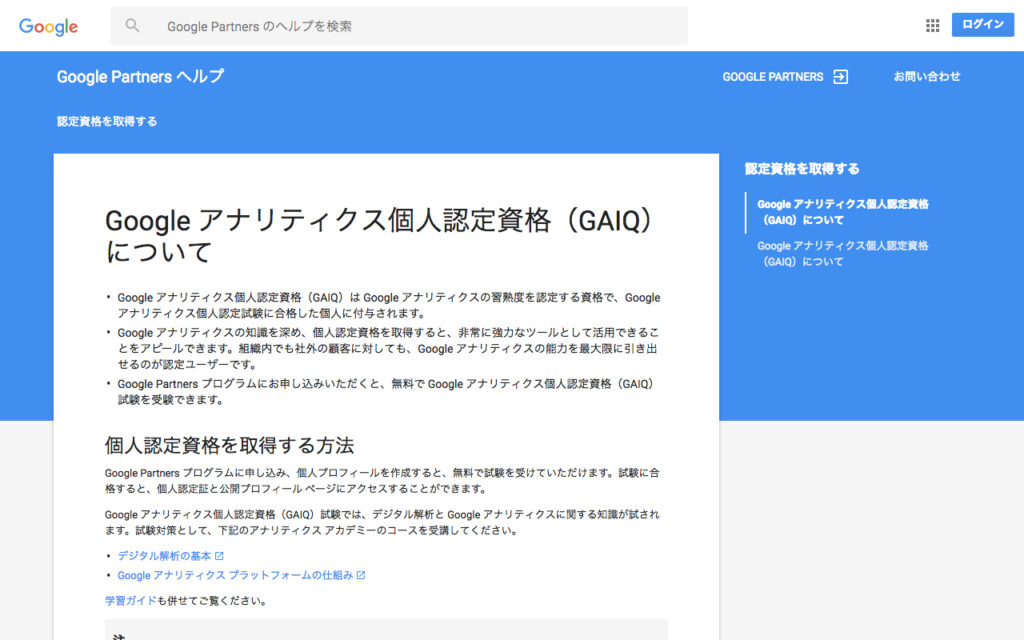Click the search magnifier icon

pyautogui.click(x=132, y=26)
